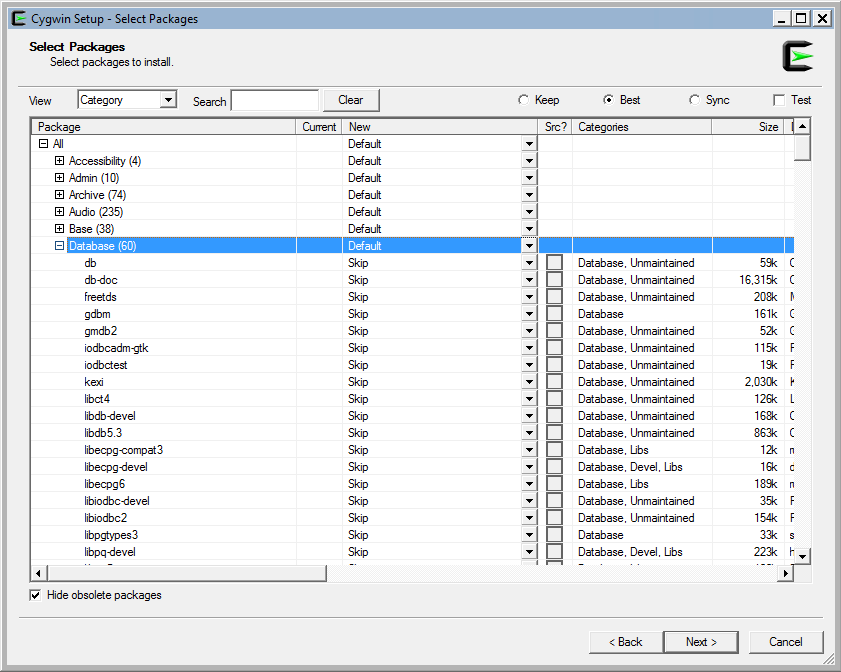The height and width of the screenshot is (672, 841).
Task: Click the Clear search button
Action: [x=351, y=100]
